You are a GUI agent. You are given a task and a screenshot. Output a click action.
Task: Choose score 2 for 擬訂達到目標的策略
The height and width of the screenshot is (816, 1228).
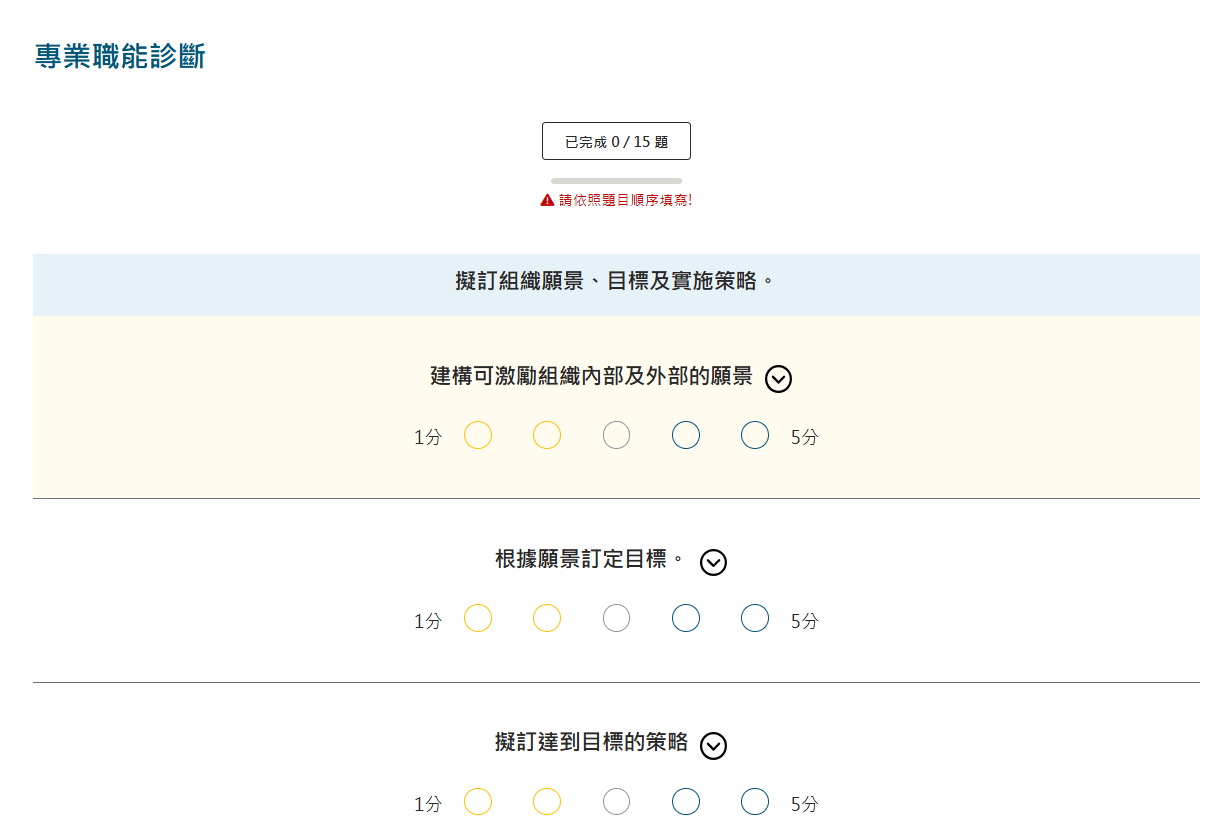point(547,802)
